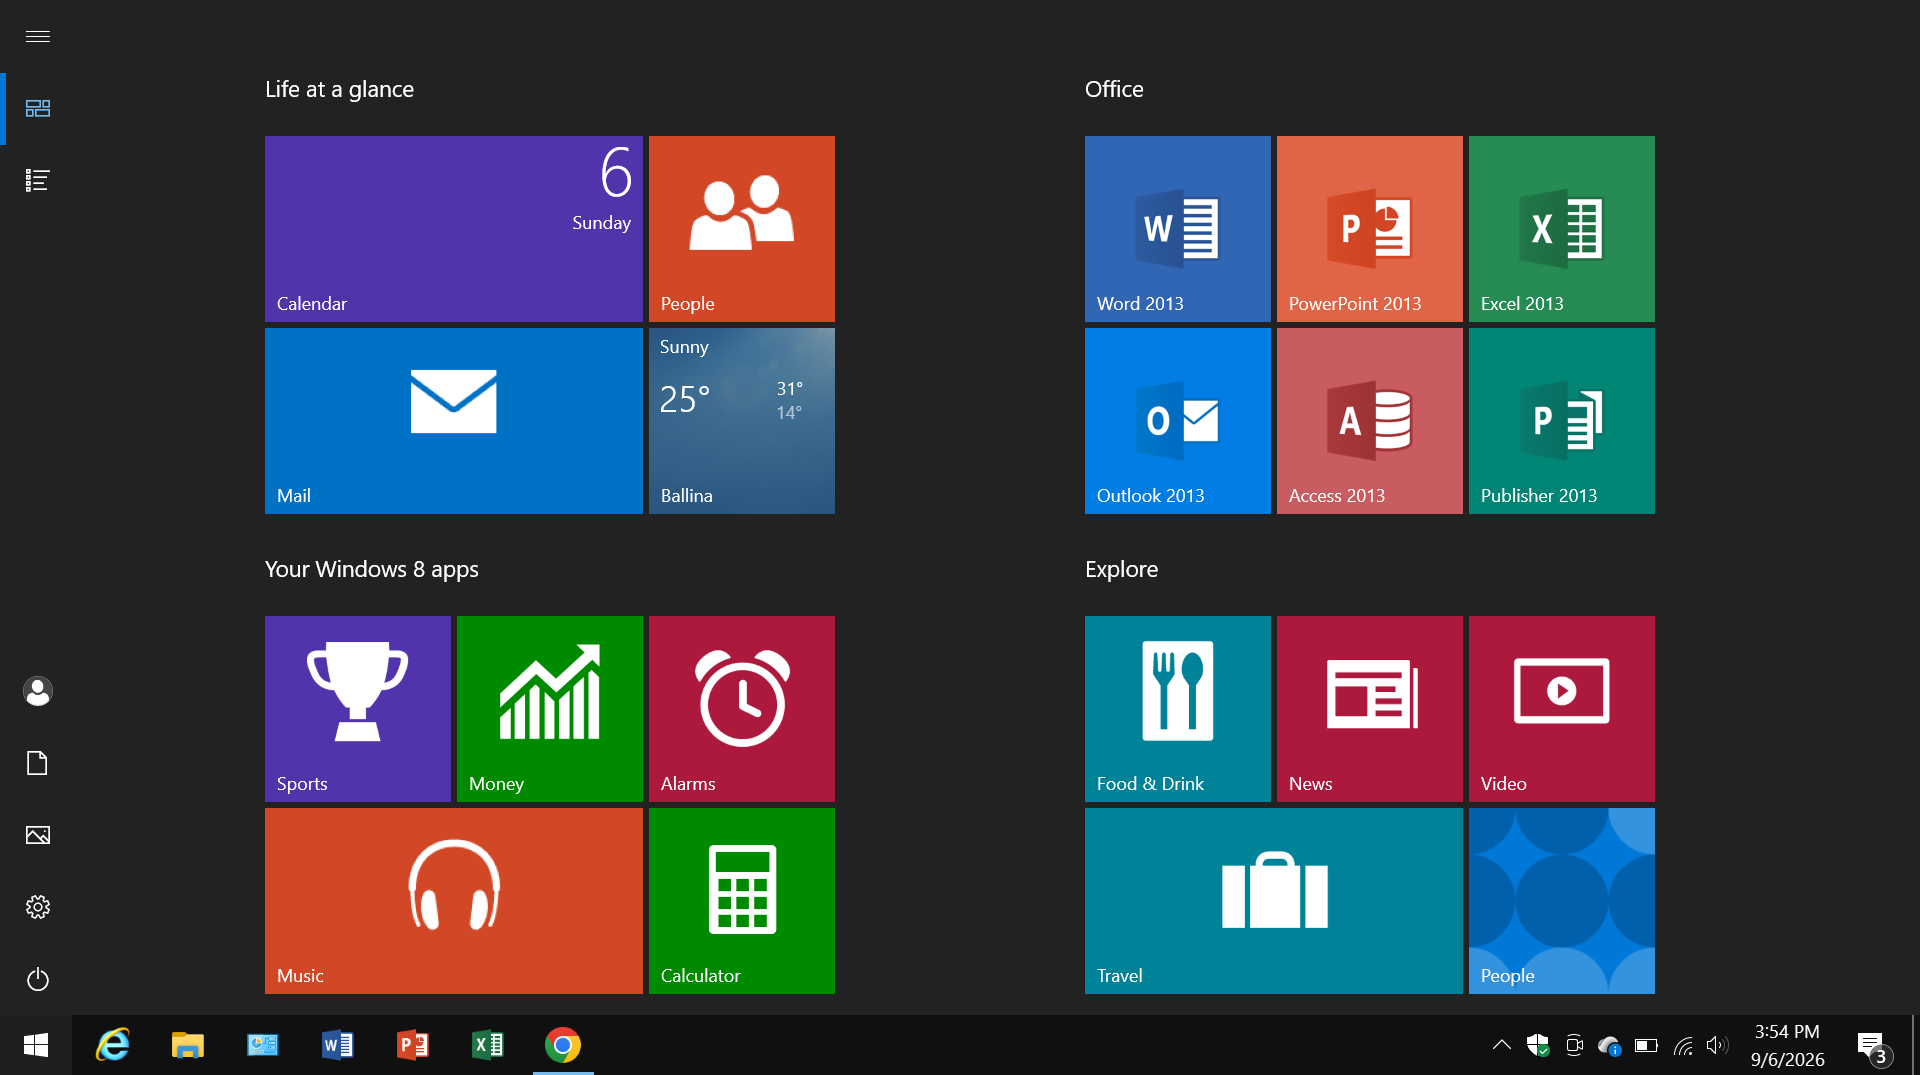Open Windows Security tray icon
This screenshot has width=1920, height=1075.
(1538, 1045)
